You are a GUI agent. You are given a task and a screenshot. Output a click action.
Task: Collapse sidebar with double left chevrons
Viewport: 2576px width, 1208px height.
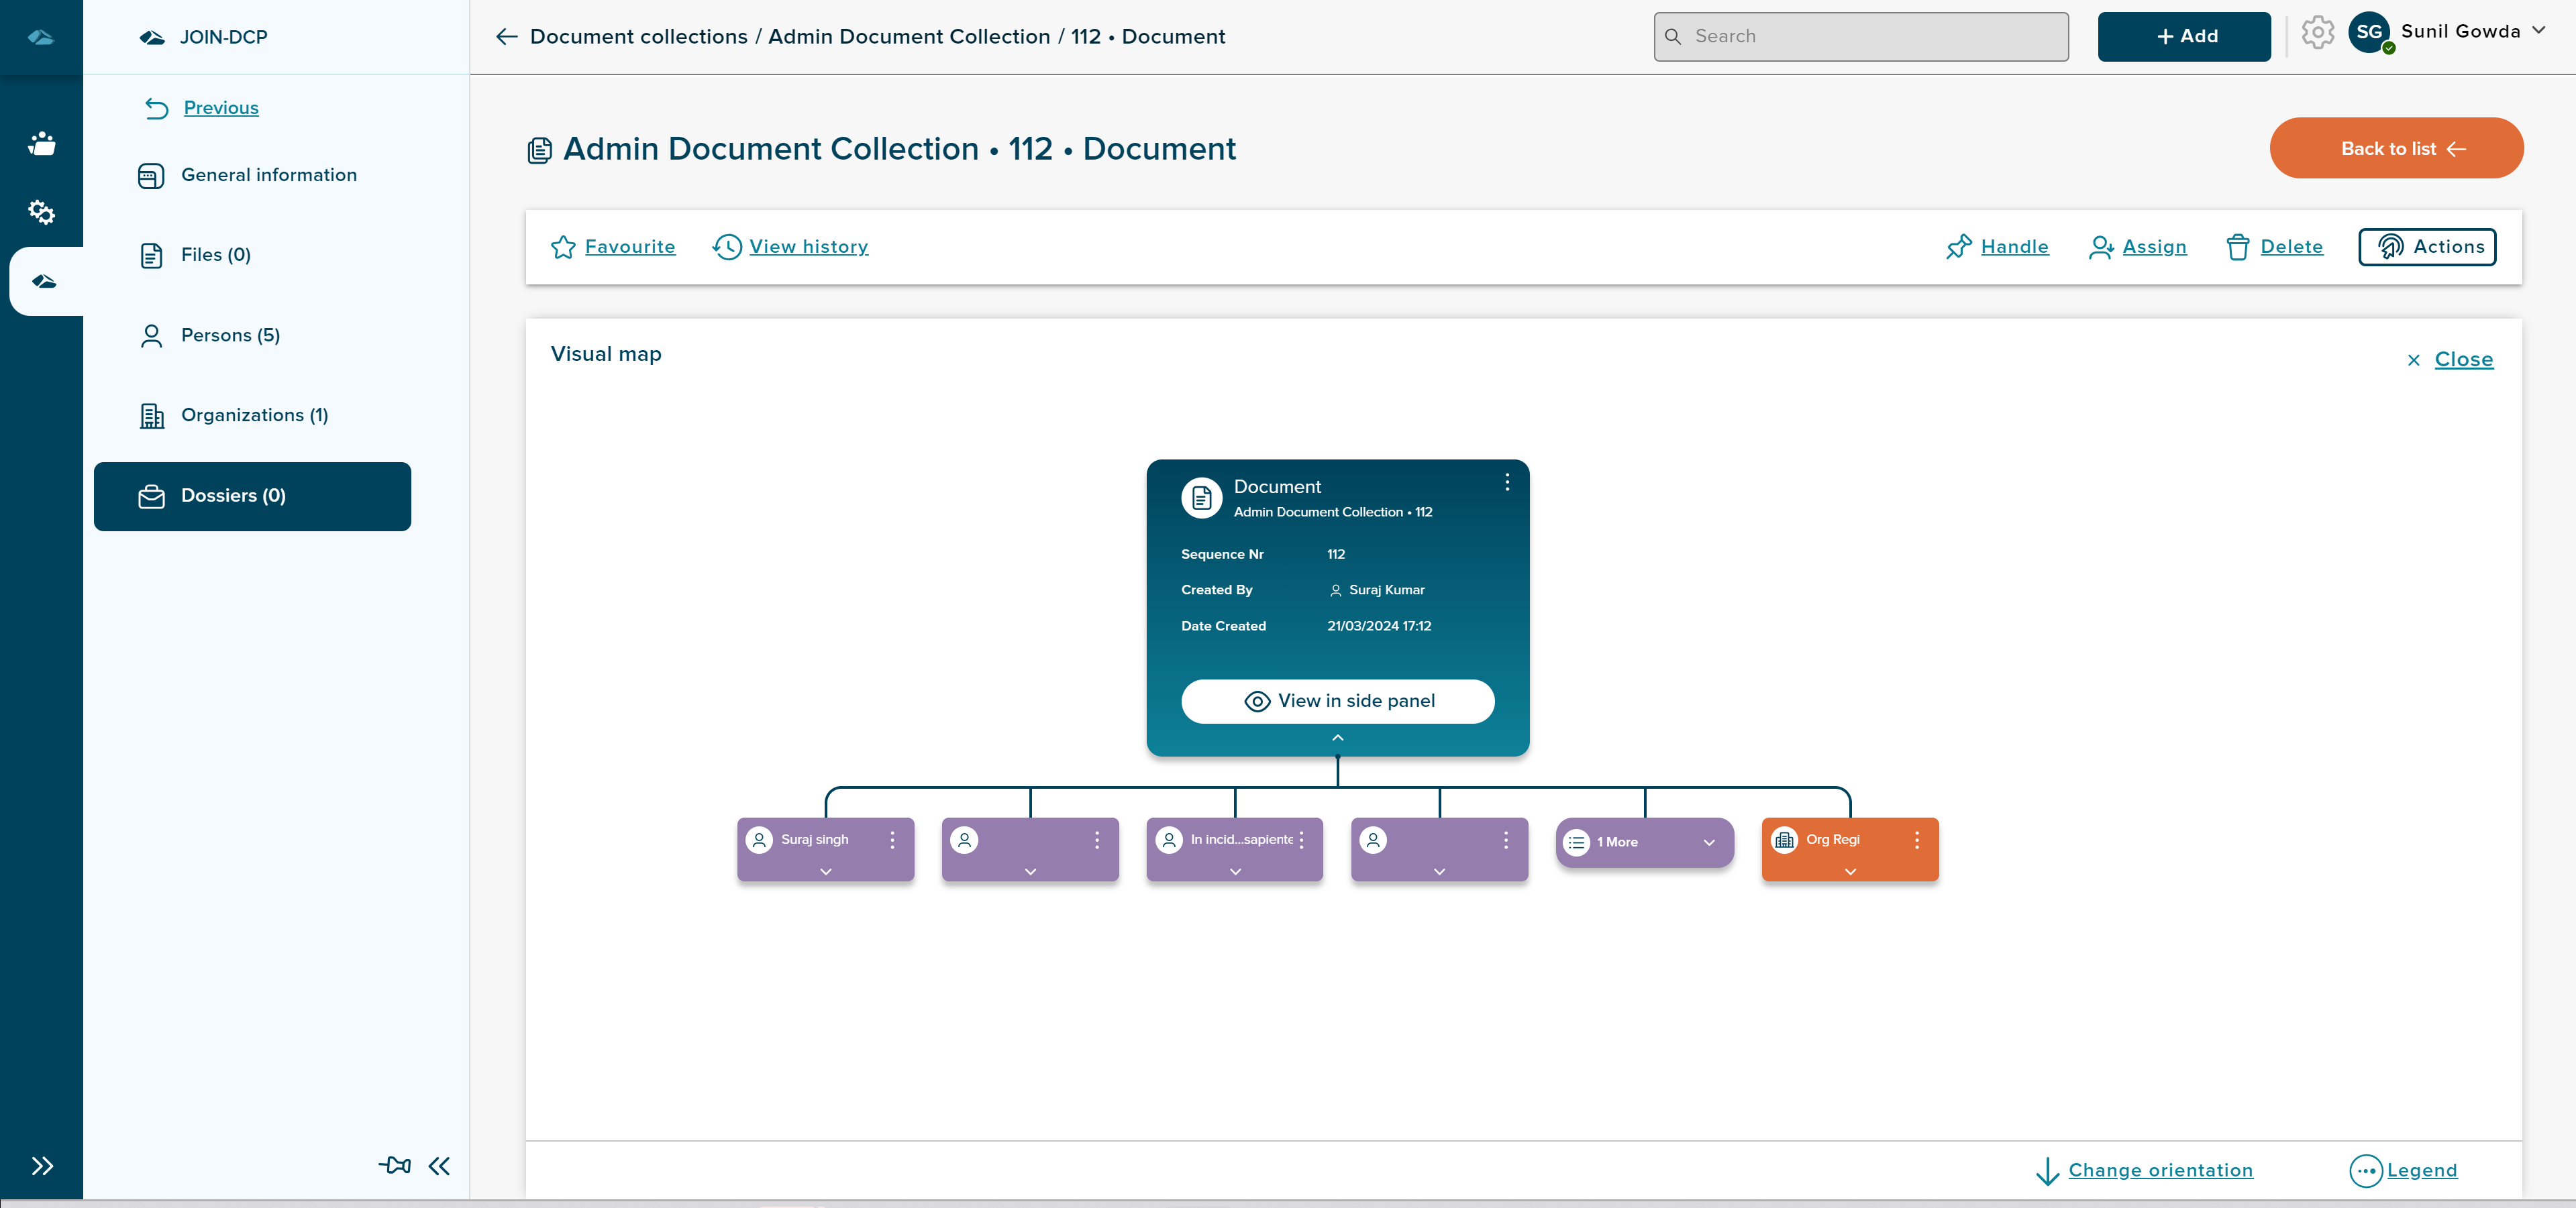click(439, 1166)
